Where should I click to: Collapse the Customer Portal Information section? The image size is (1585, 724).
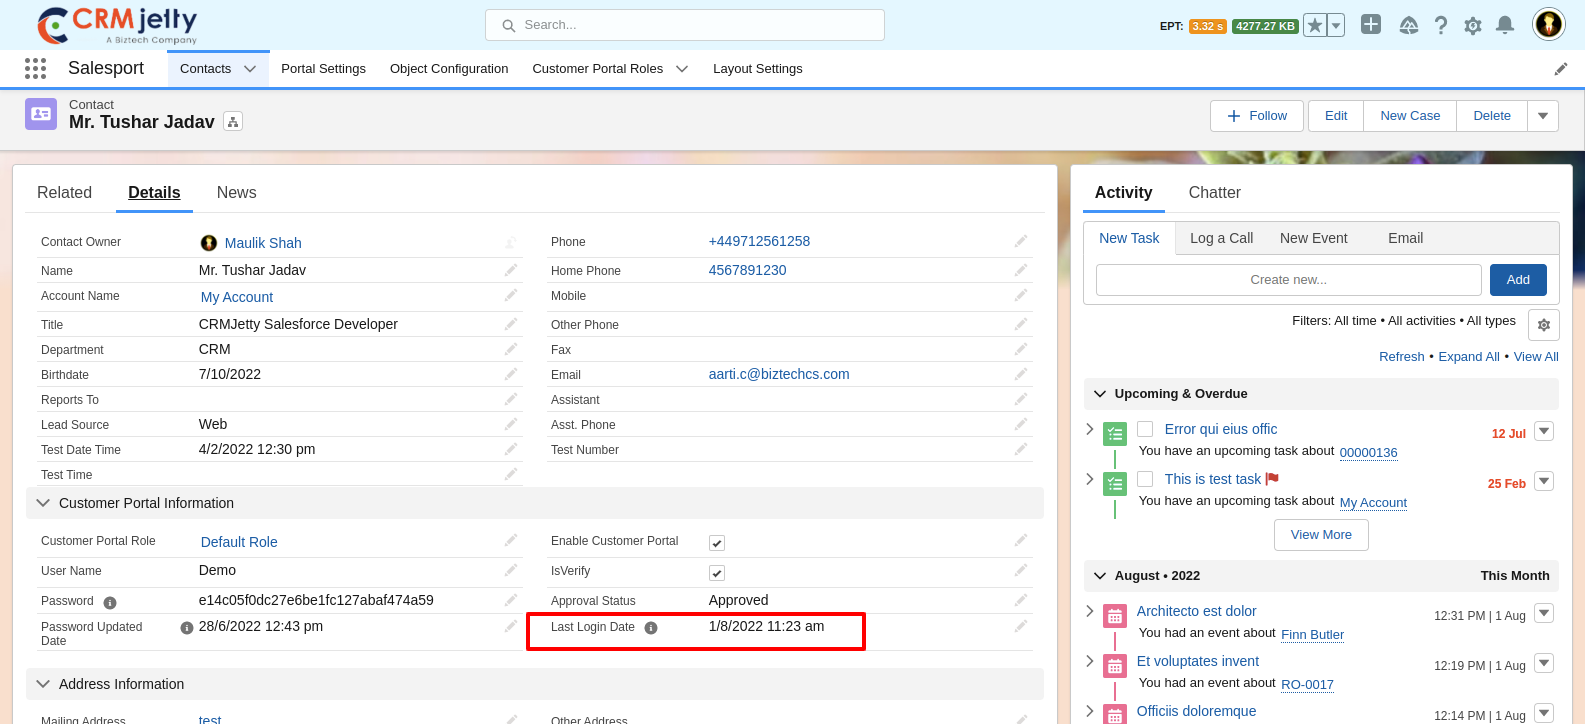[x=43, y=503]
